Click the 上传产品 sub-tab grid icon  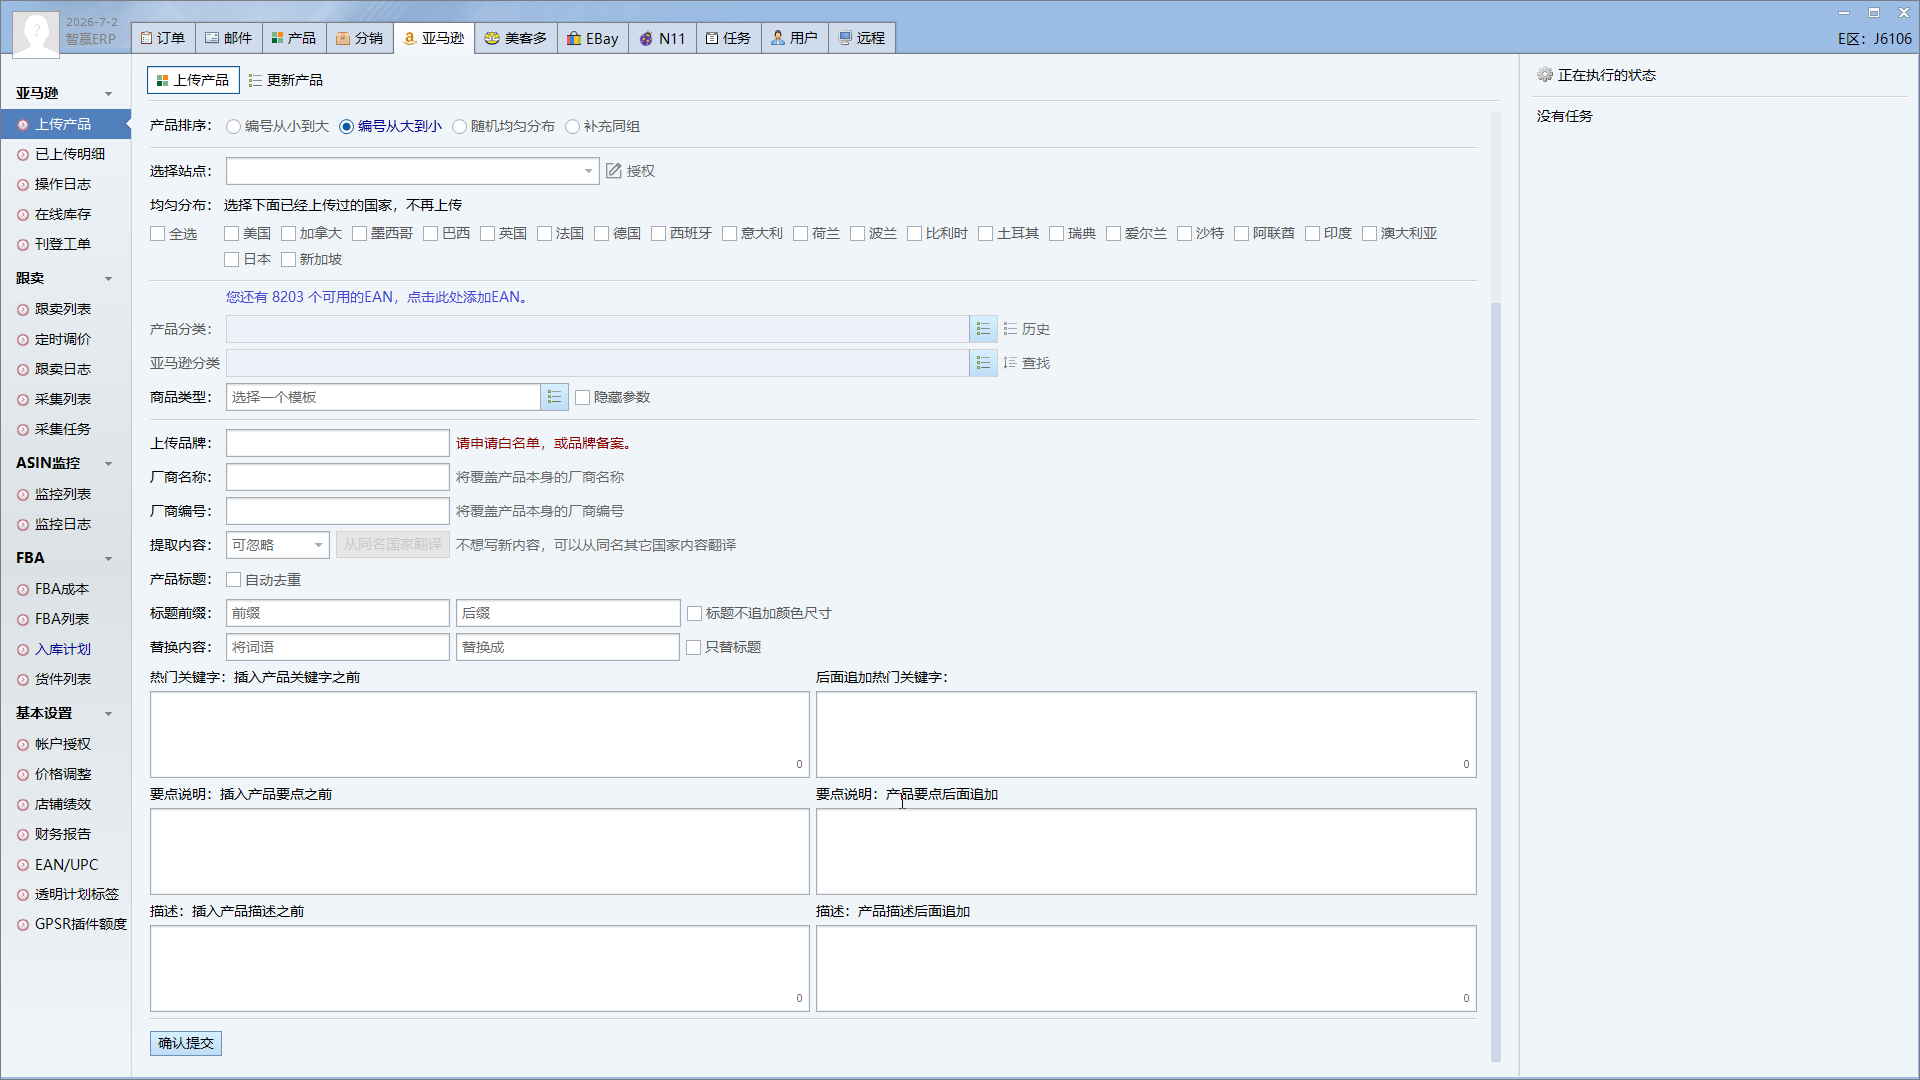[162, 80]
